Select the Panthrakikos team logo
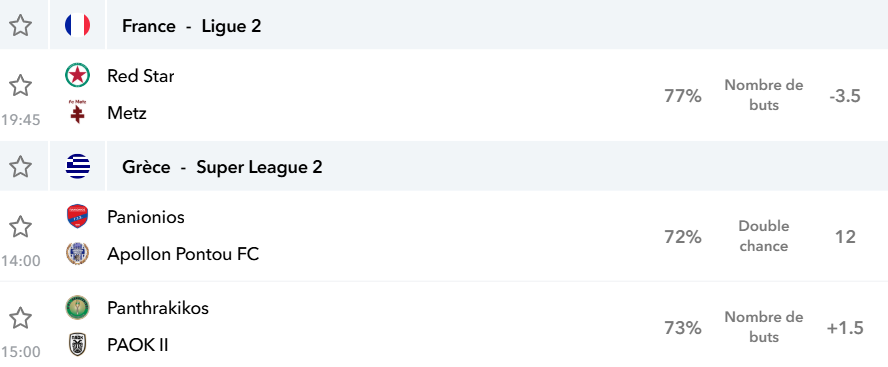Viewport: 888px width, 367px height. [x=78, y=308]
